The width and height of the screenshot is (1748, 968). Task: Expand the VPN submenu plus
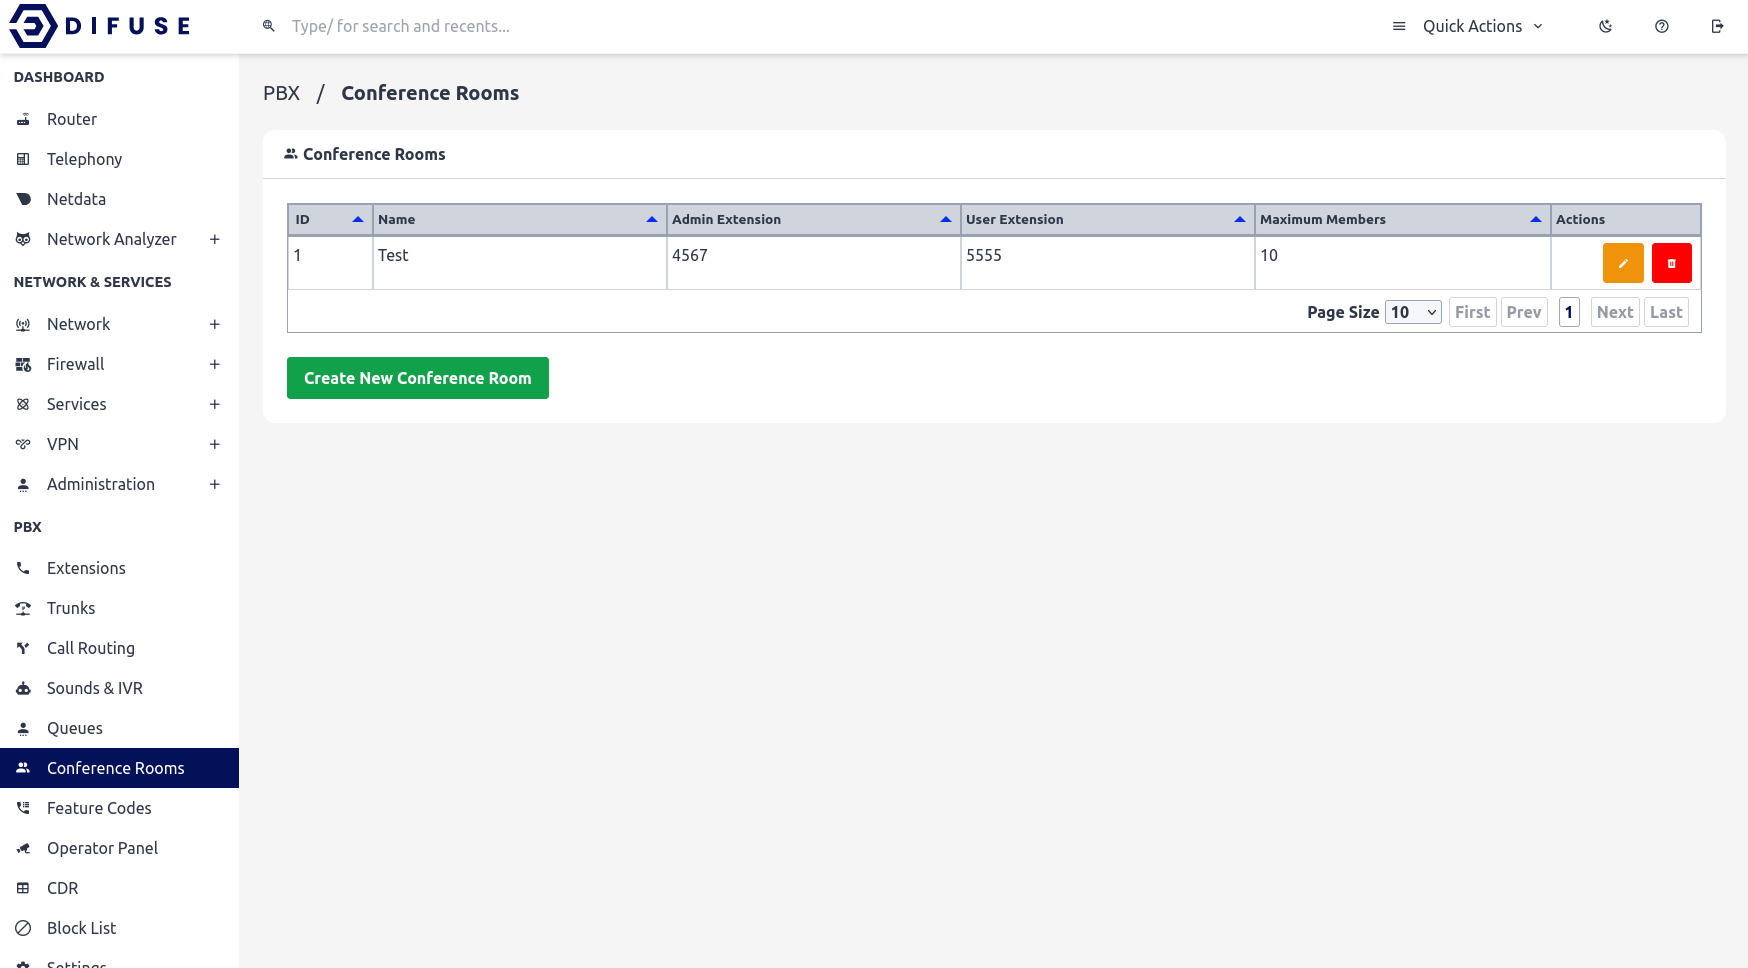214,444
